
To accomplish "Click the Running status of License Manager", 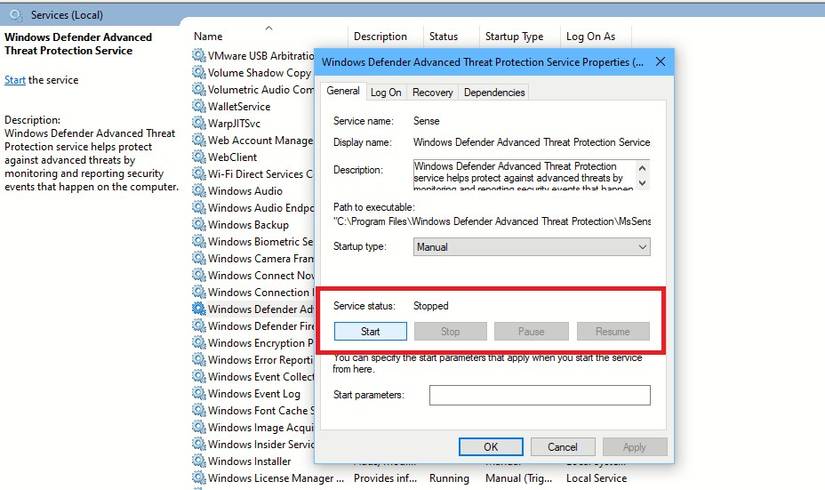I will point(449,478).
